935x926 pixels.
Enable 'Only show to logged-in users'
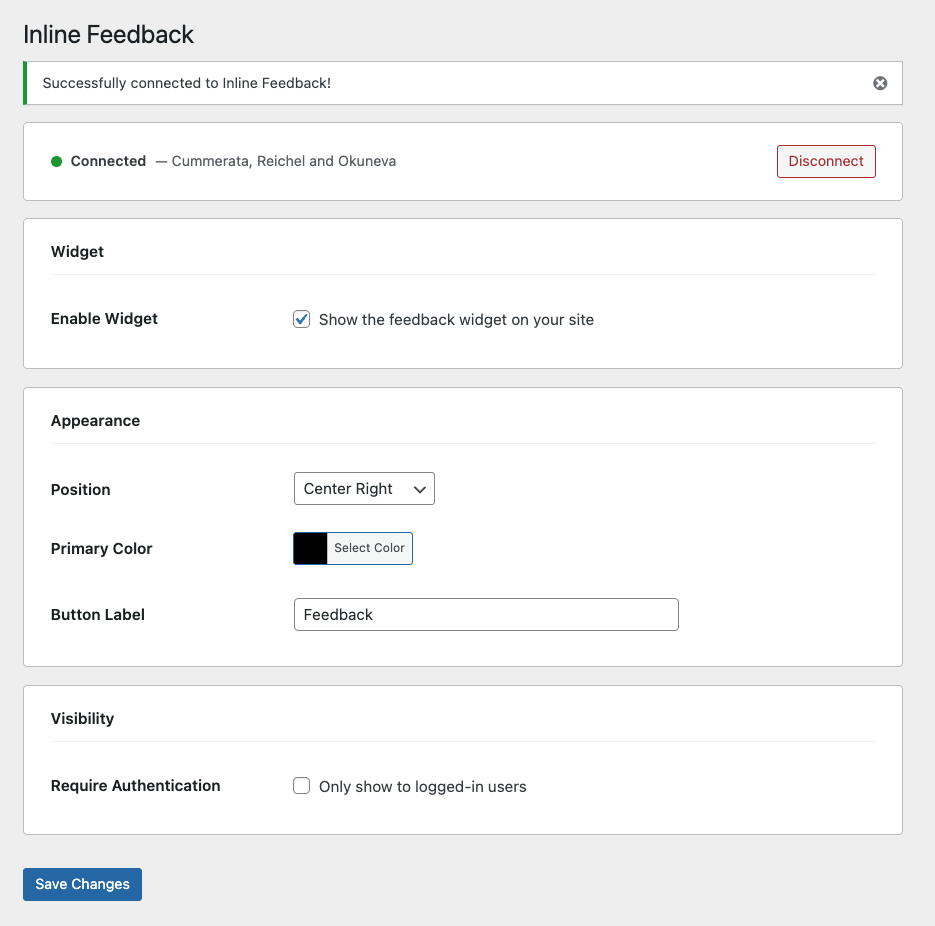coord(301,786)
